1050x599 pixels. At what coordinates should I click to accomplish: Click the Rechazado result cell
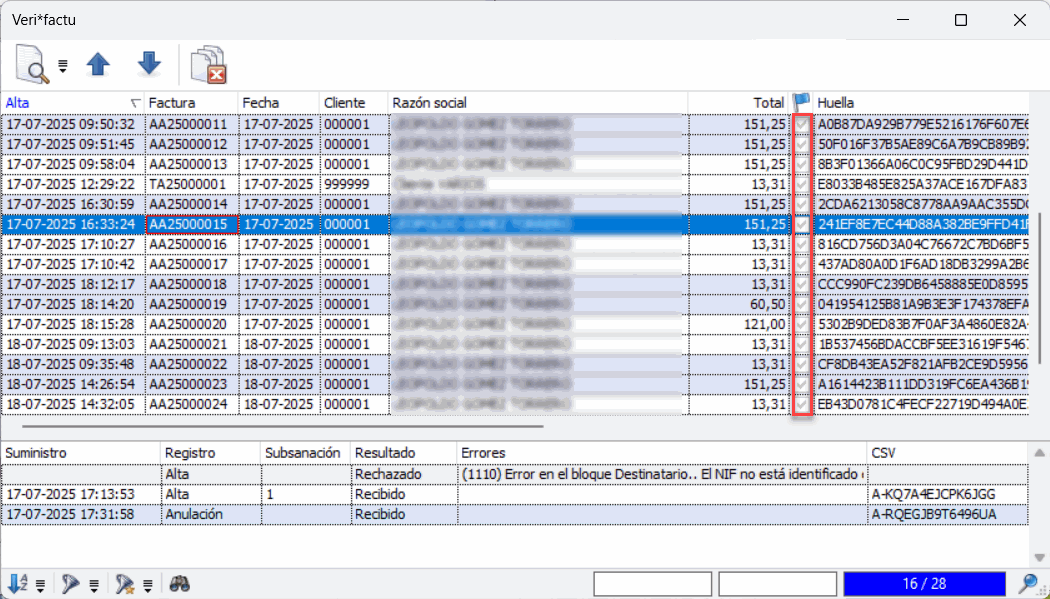(x=404, y=475)
